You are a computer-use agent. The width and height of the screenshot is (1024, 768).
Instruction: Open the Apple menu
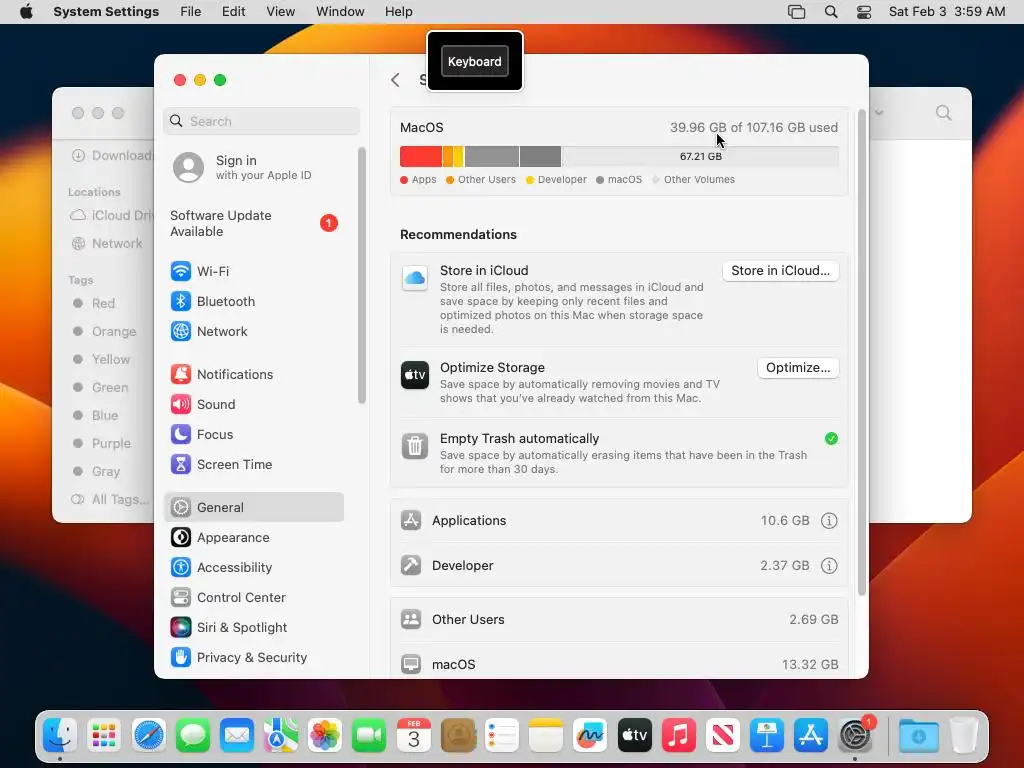tap(26, 12)
